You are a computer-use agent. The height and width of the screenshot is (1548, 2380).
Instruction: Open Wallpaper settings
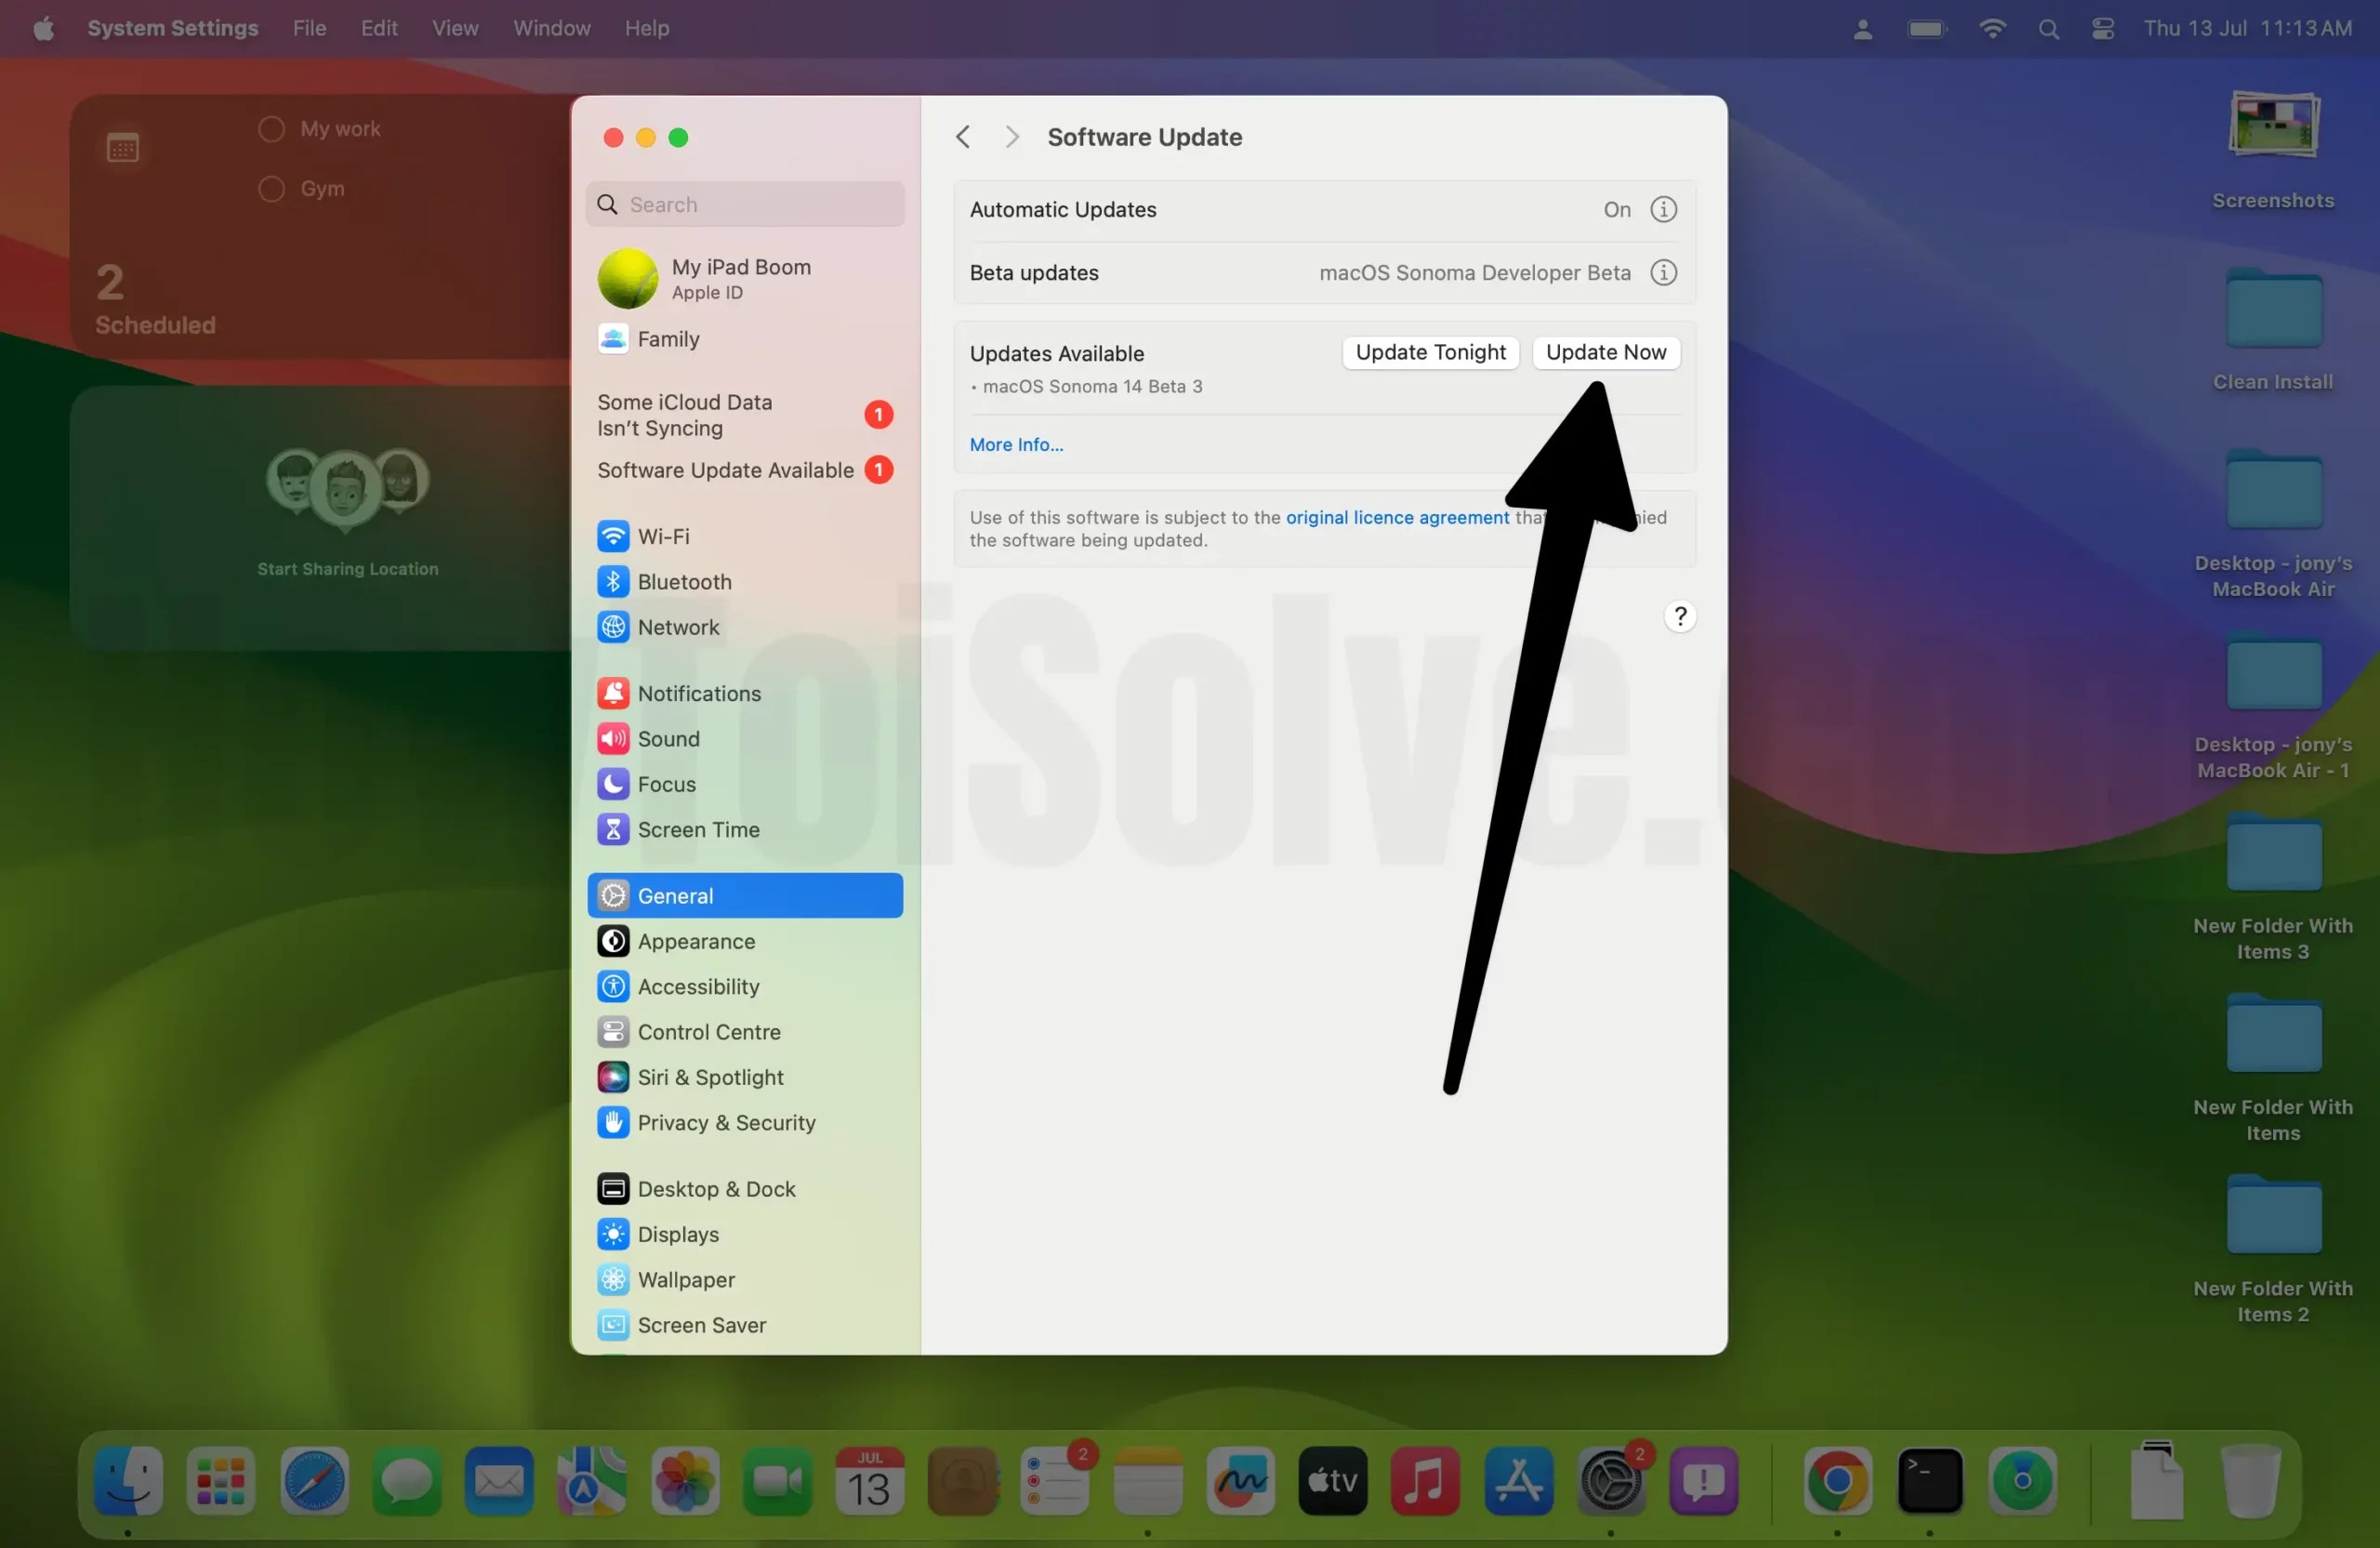[x=685, y=1280]
